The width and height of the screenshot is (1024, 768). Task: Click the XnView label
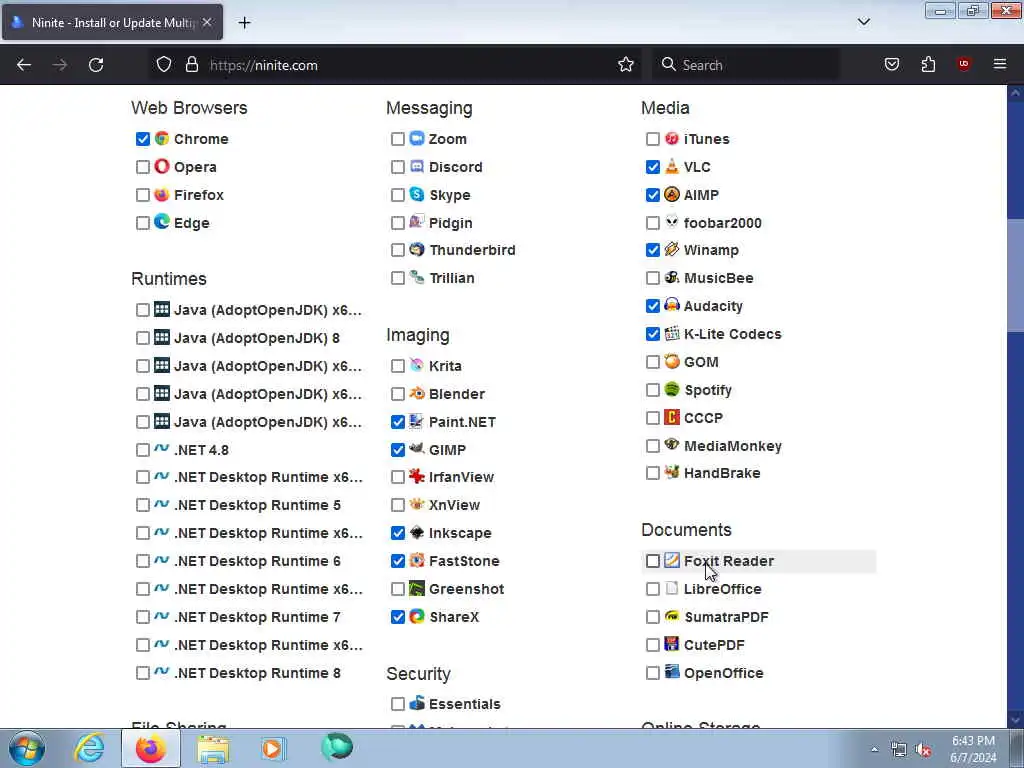pyautogui.click(x=455, y=505)
